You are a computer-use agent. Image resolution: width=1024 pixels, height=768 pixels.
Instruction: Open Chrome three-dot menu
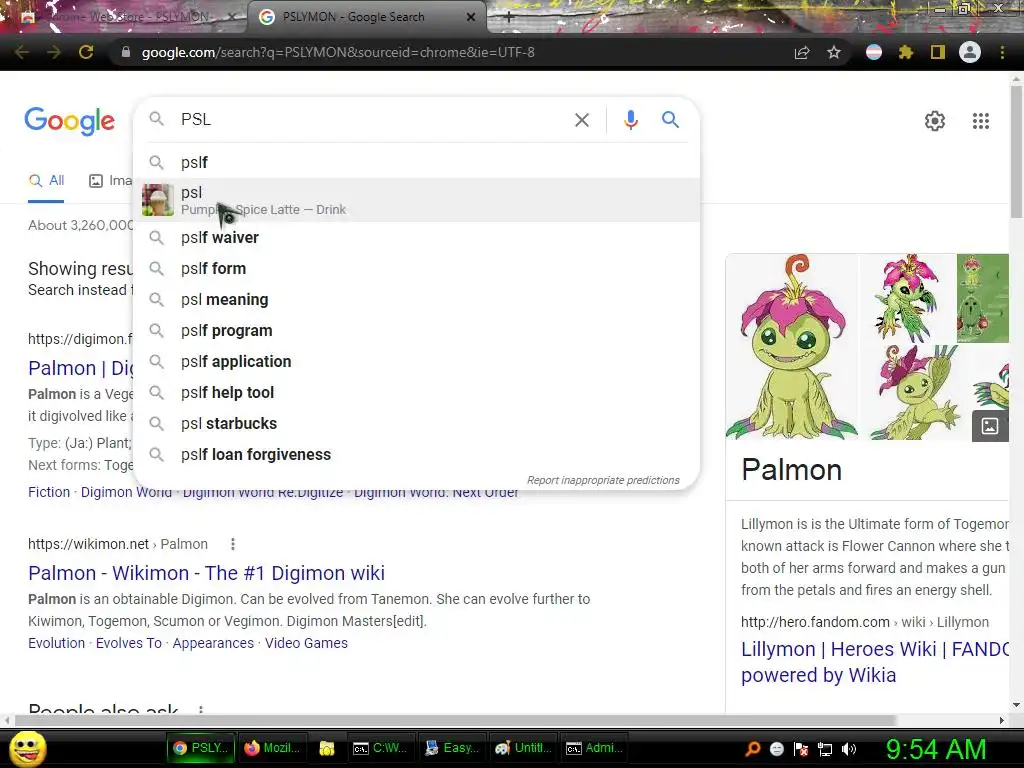pos(1002,52)
